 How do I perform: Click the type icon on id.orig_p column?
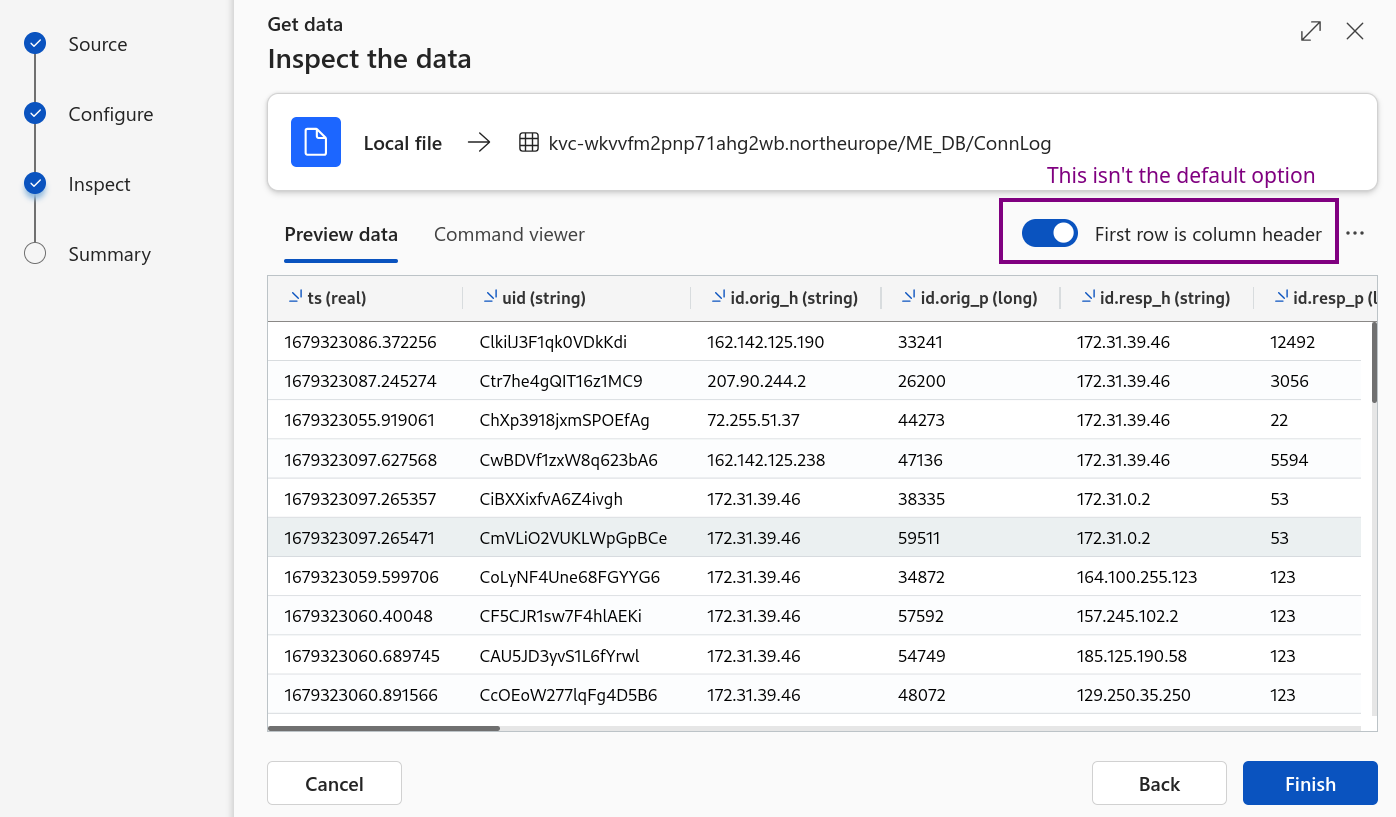(x=909, y=297)
